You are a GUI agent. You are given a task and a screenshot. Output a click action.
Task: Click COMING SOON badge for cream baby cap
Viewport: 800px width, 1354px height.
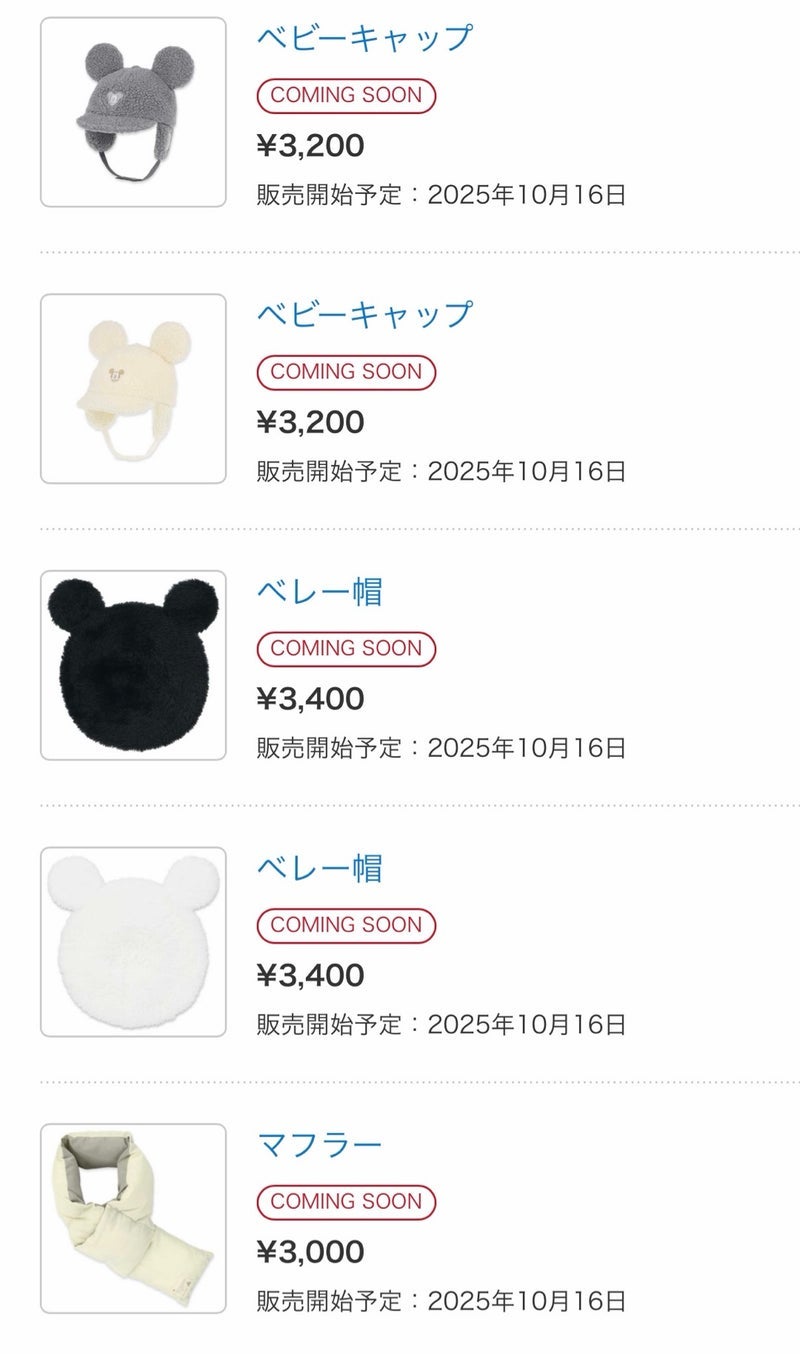pos(346,371)
